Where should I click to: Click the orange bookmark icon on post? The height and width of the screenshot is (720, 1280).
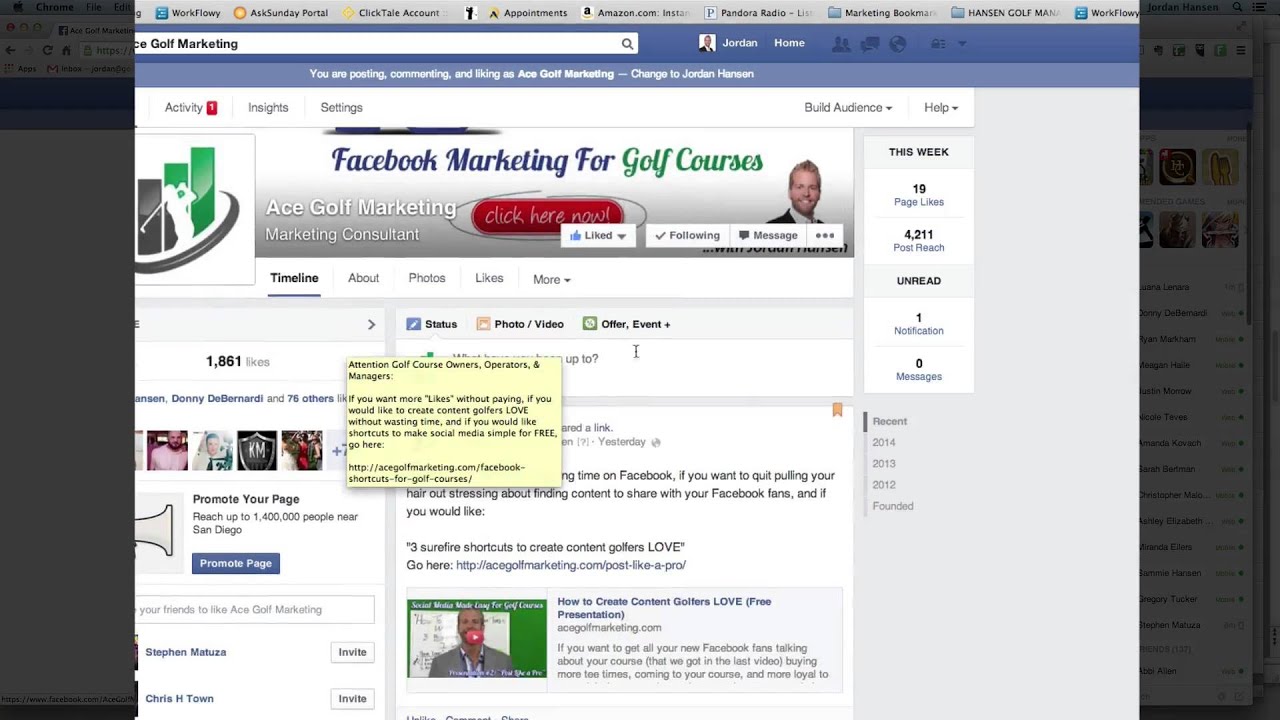pos(837,410)
